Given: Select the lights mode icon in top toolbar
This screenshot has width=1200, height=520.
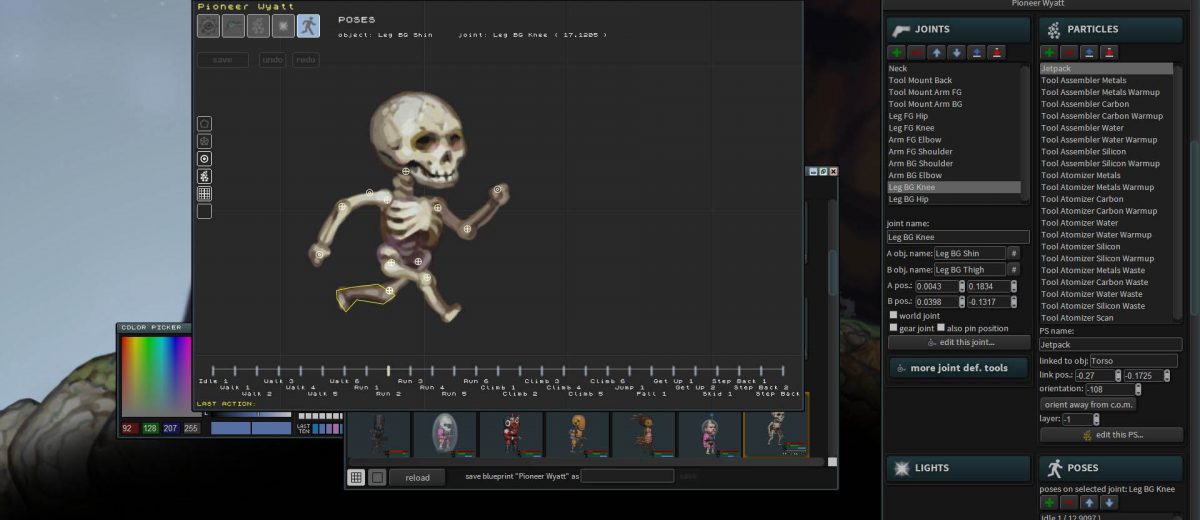Looking at the screenshot, I should click(283, 26).
